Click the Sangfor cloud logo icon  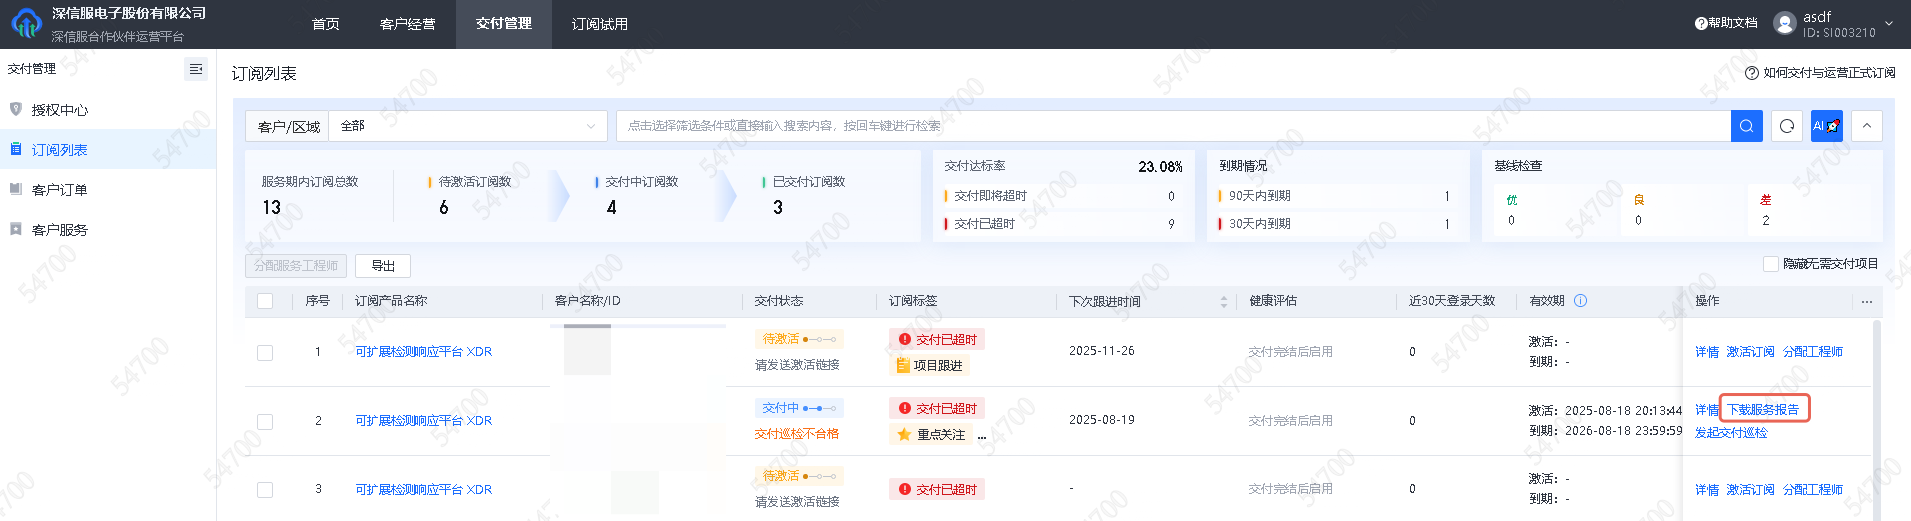point(26,22)
